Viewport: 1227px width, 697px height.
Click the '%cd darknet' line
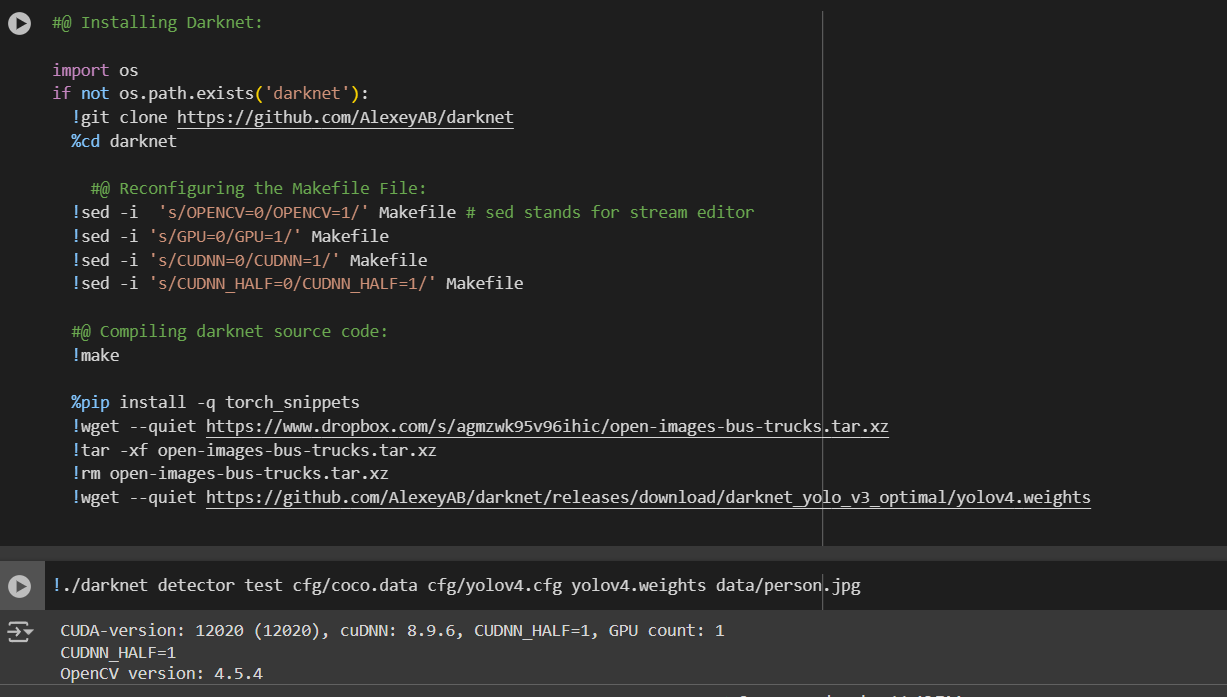124,141
